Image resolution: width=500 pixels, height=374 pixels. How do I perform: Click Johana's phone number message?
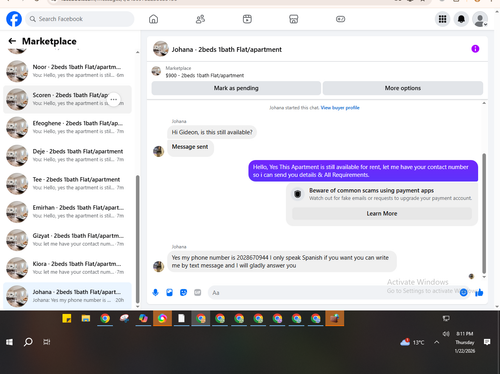282,262
